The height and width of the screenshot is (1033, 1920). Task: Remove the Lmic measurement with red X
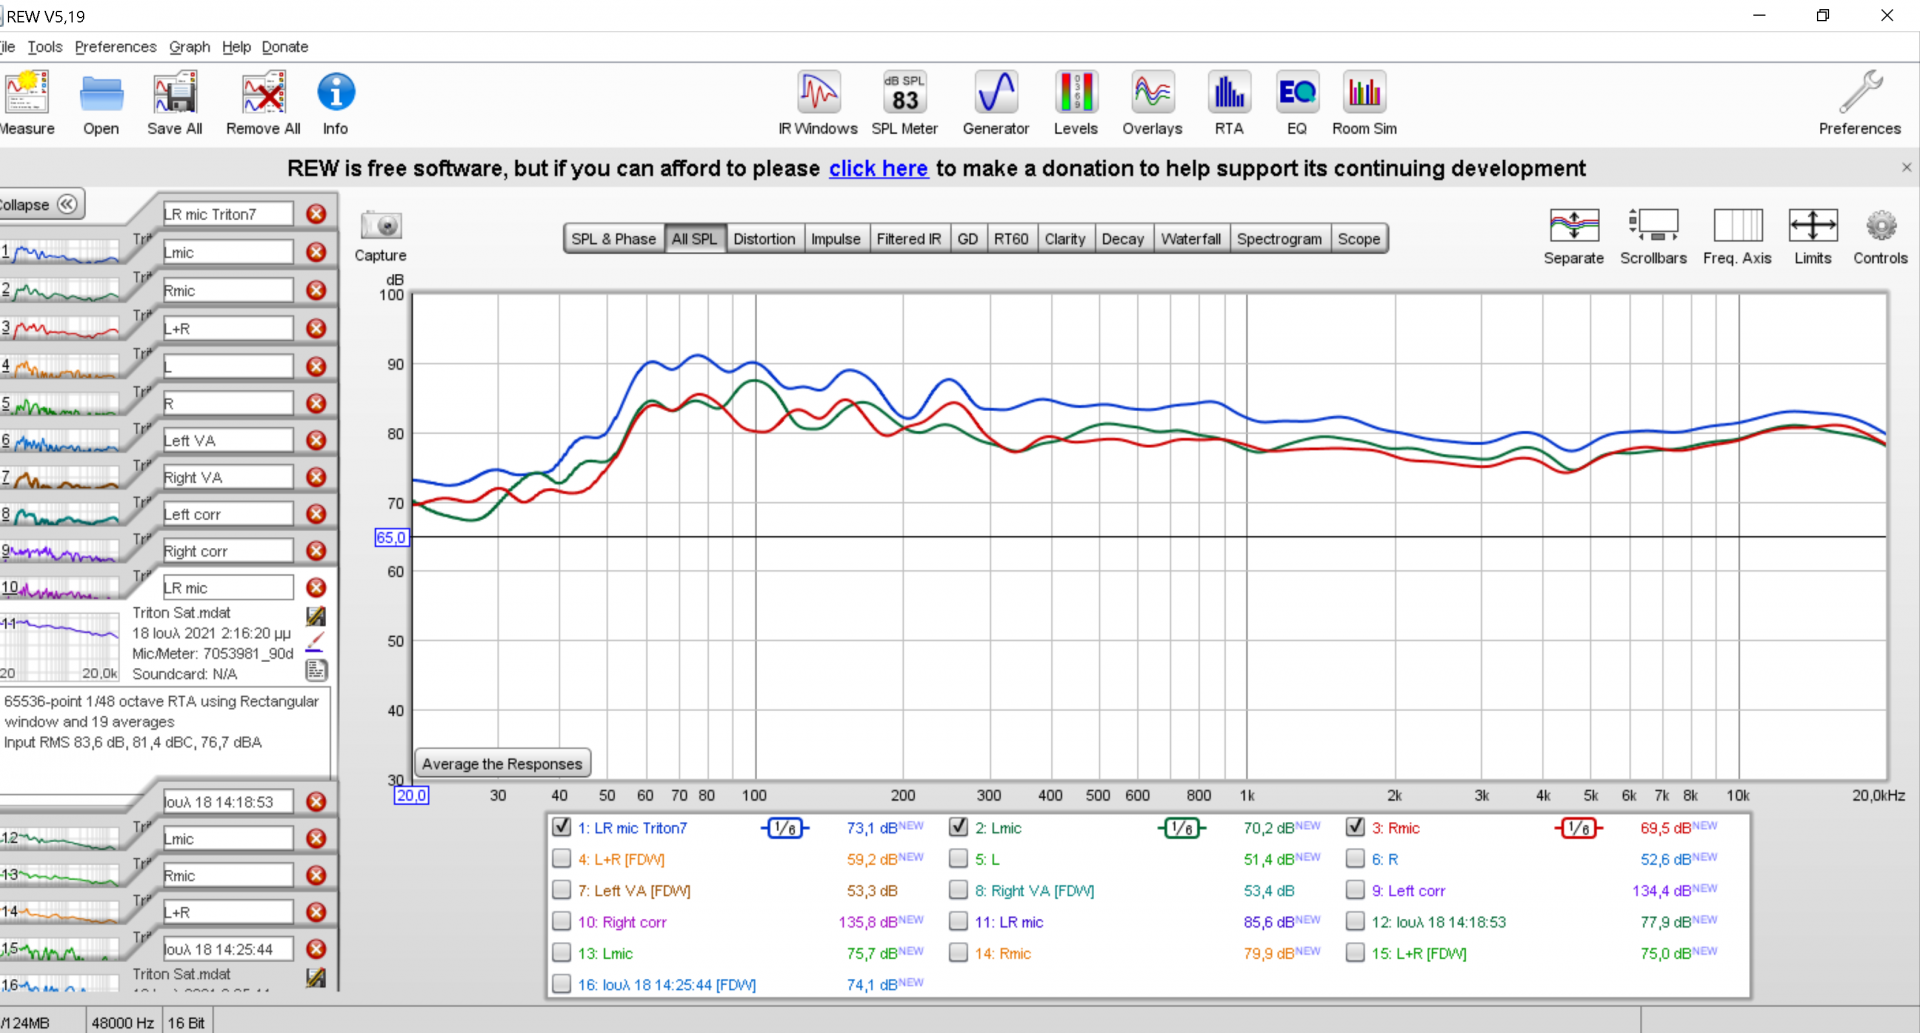click(x=316, y=252)
